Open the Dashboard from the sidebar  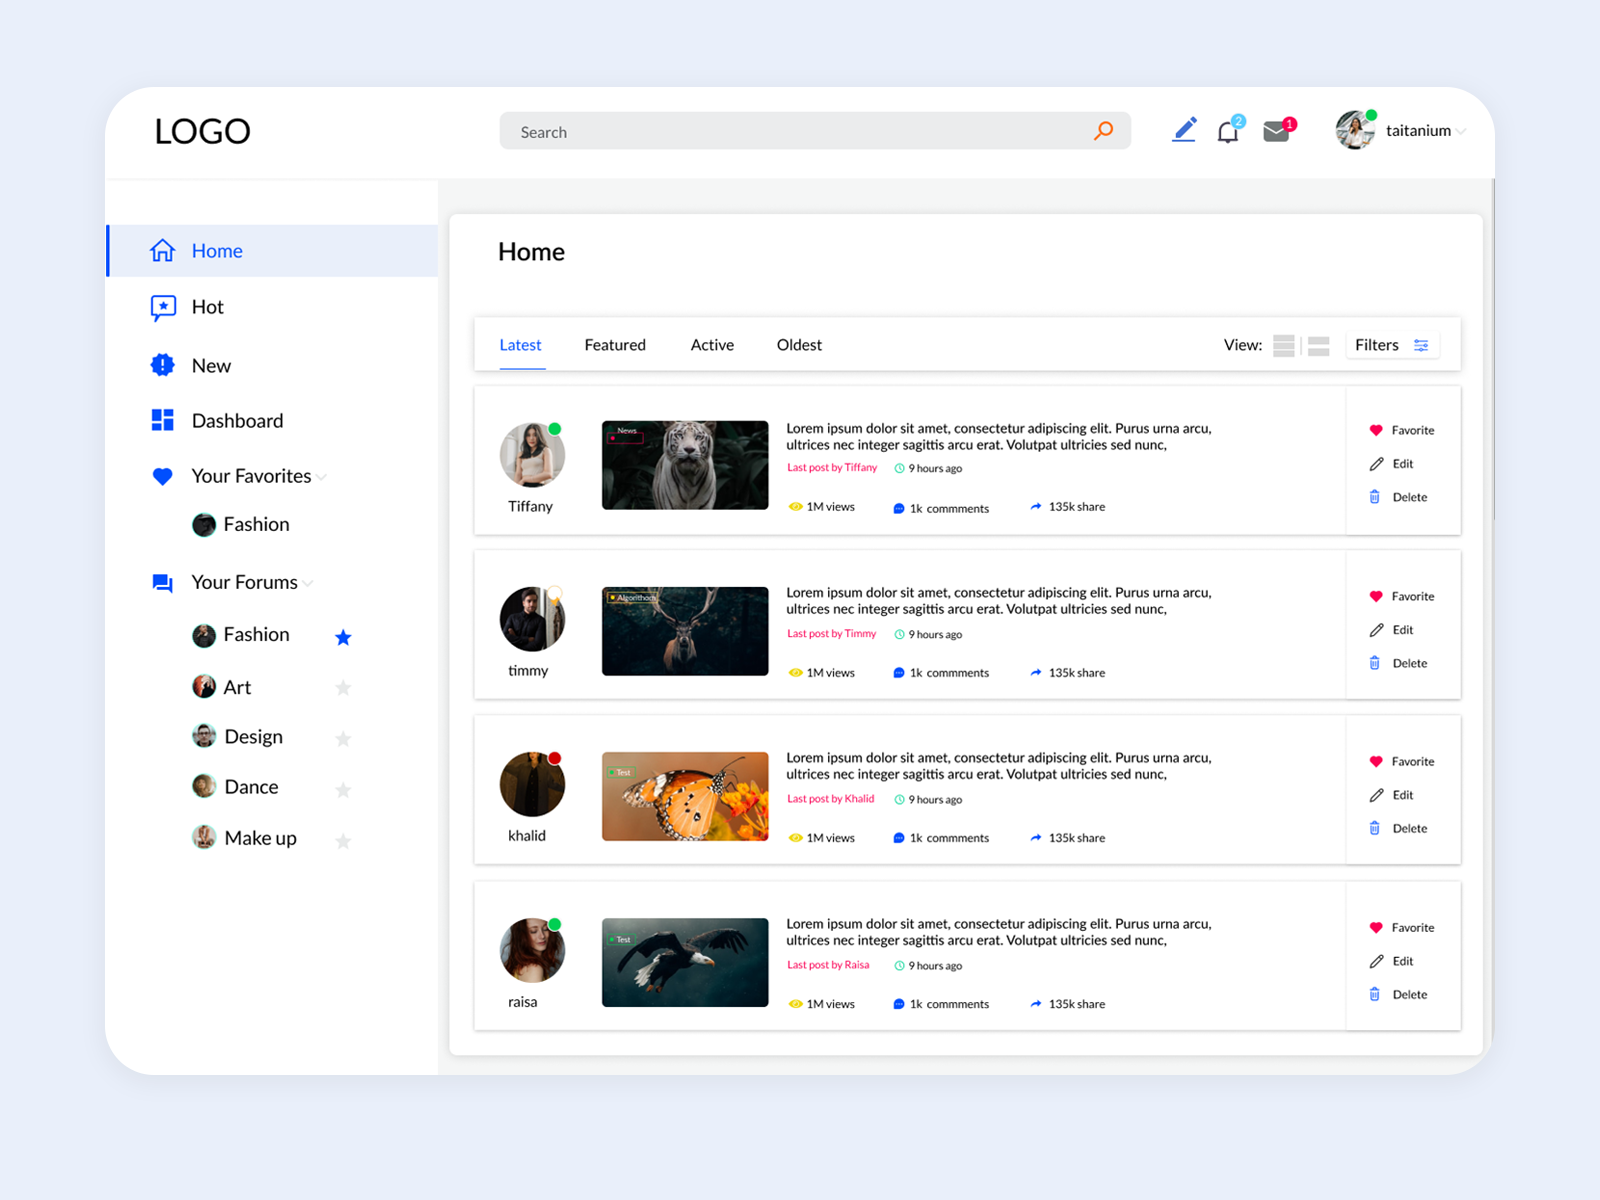[237, 420]
